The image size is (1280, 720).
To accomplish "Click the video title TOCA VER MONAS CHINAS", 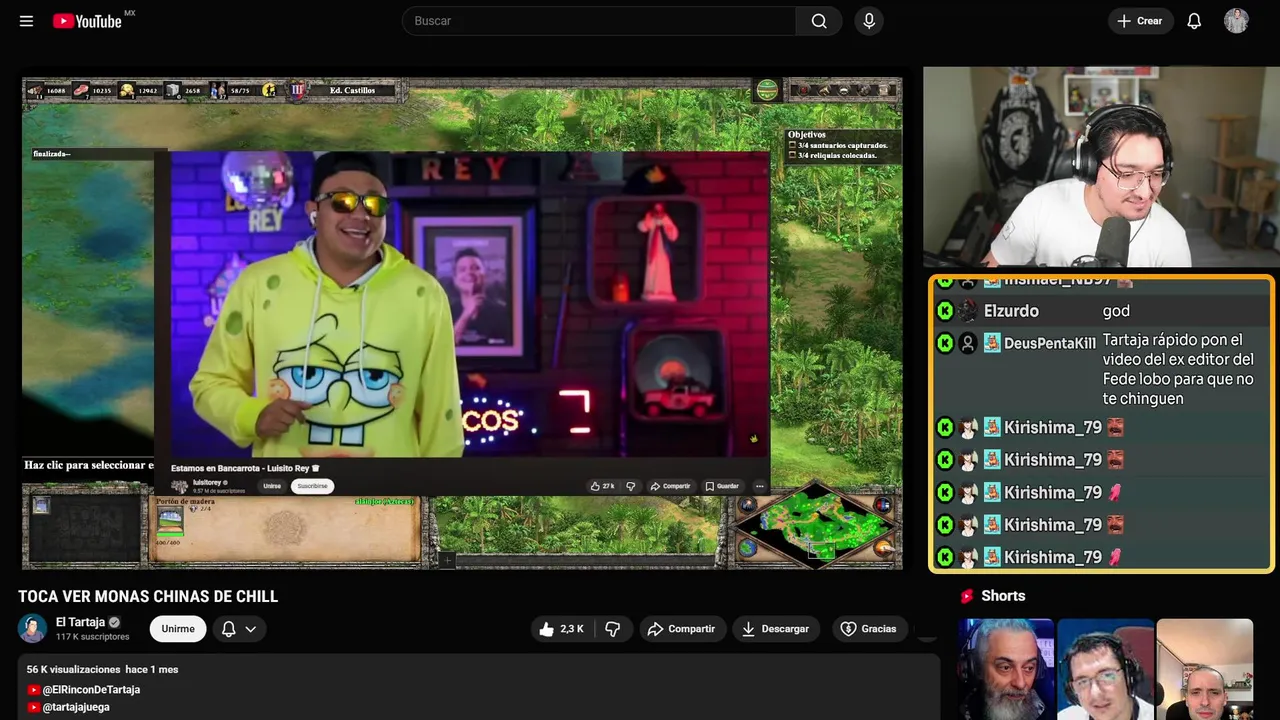I will 148,597.
